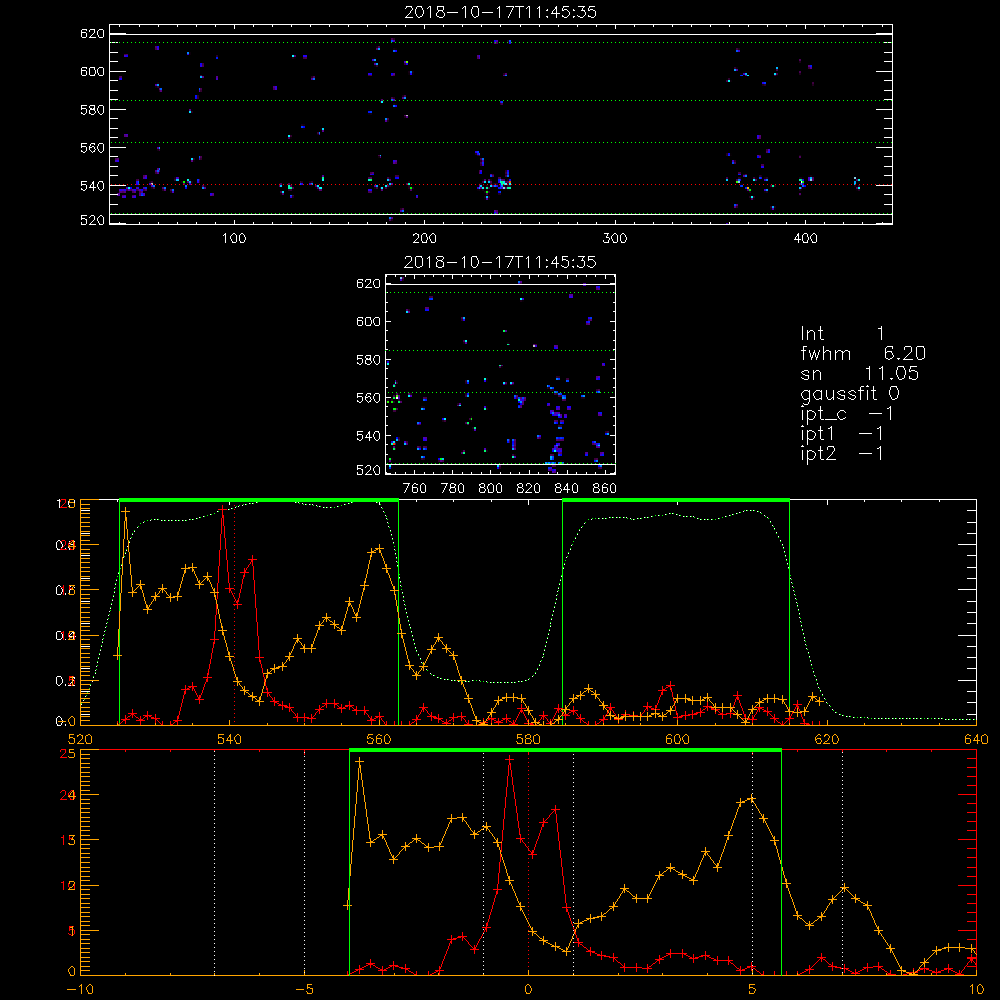Select the 'Int 1' readout line
Viewport: 1000px width, 1000px height.
[x=842, y=334]
